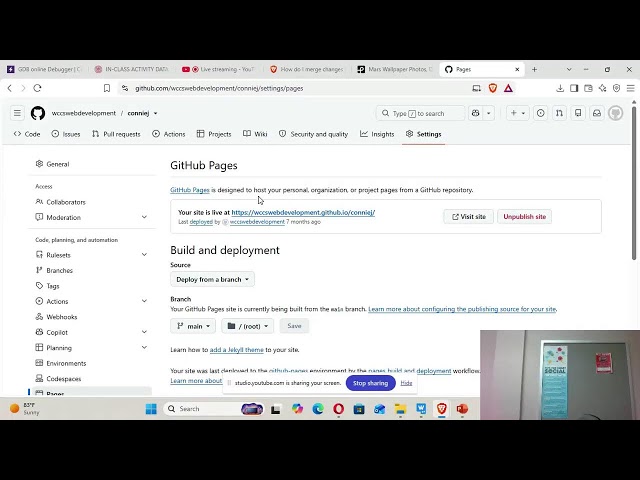Launch Microsoft Edge from the taskbar
Screen dimensions: 640x480
(x=318, y=409)
